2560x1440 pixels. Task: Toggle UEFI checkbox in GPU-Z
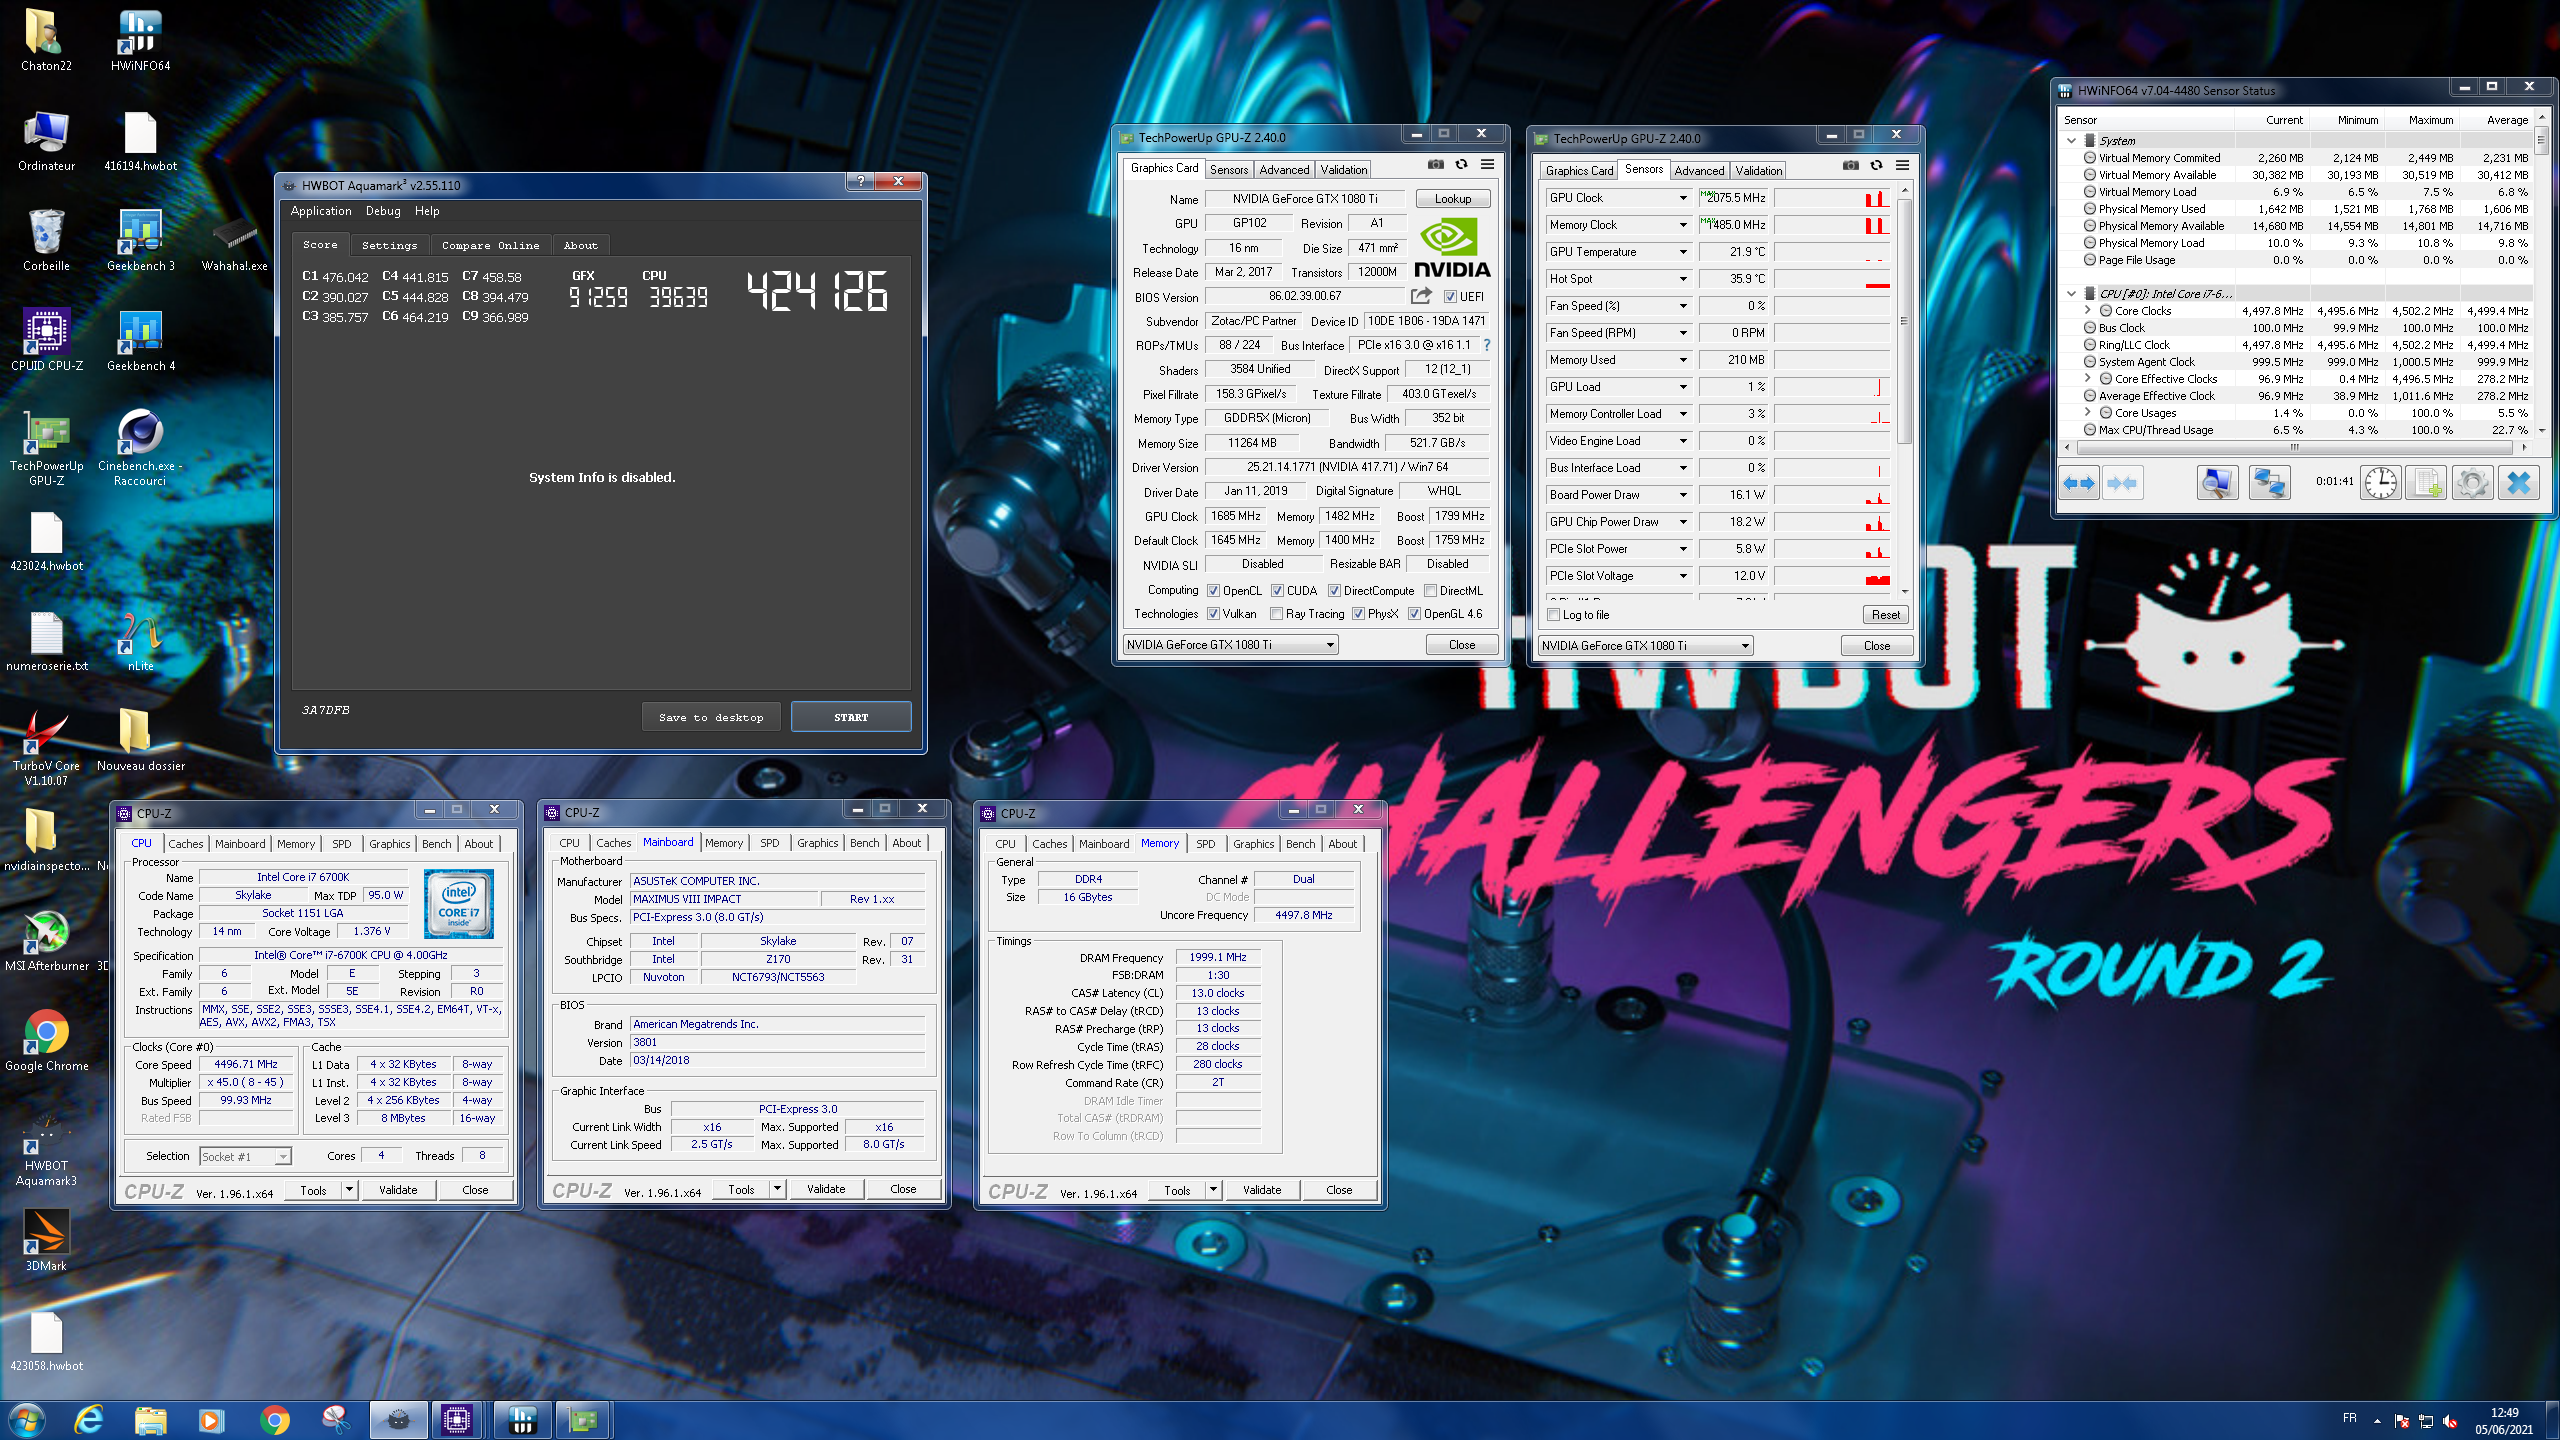pos(1450,296)
